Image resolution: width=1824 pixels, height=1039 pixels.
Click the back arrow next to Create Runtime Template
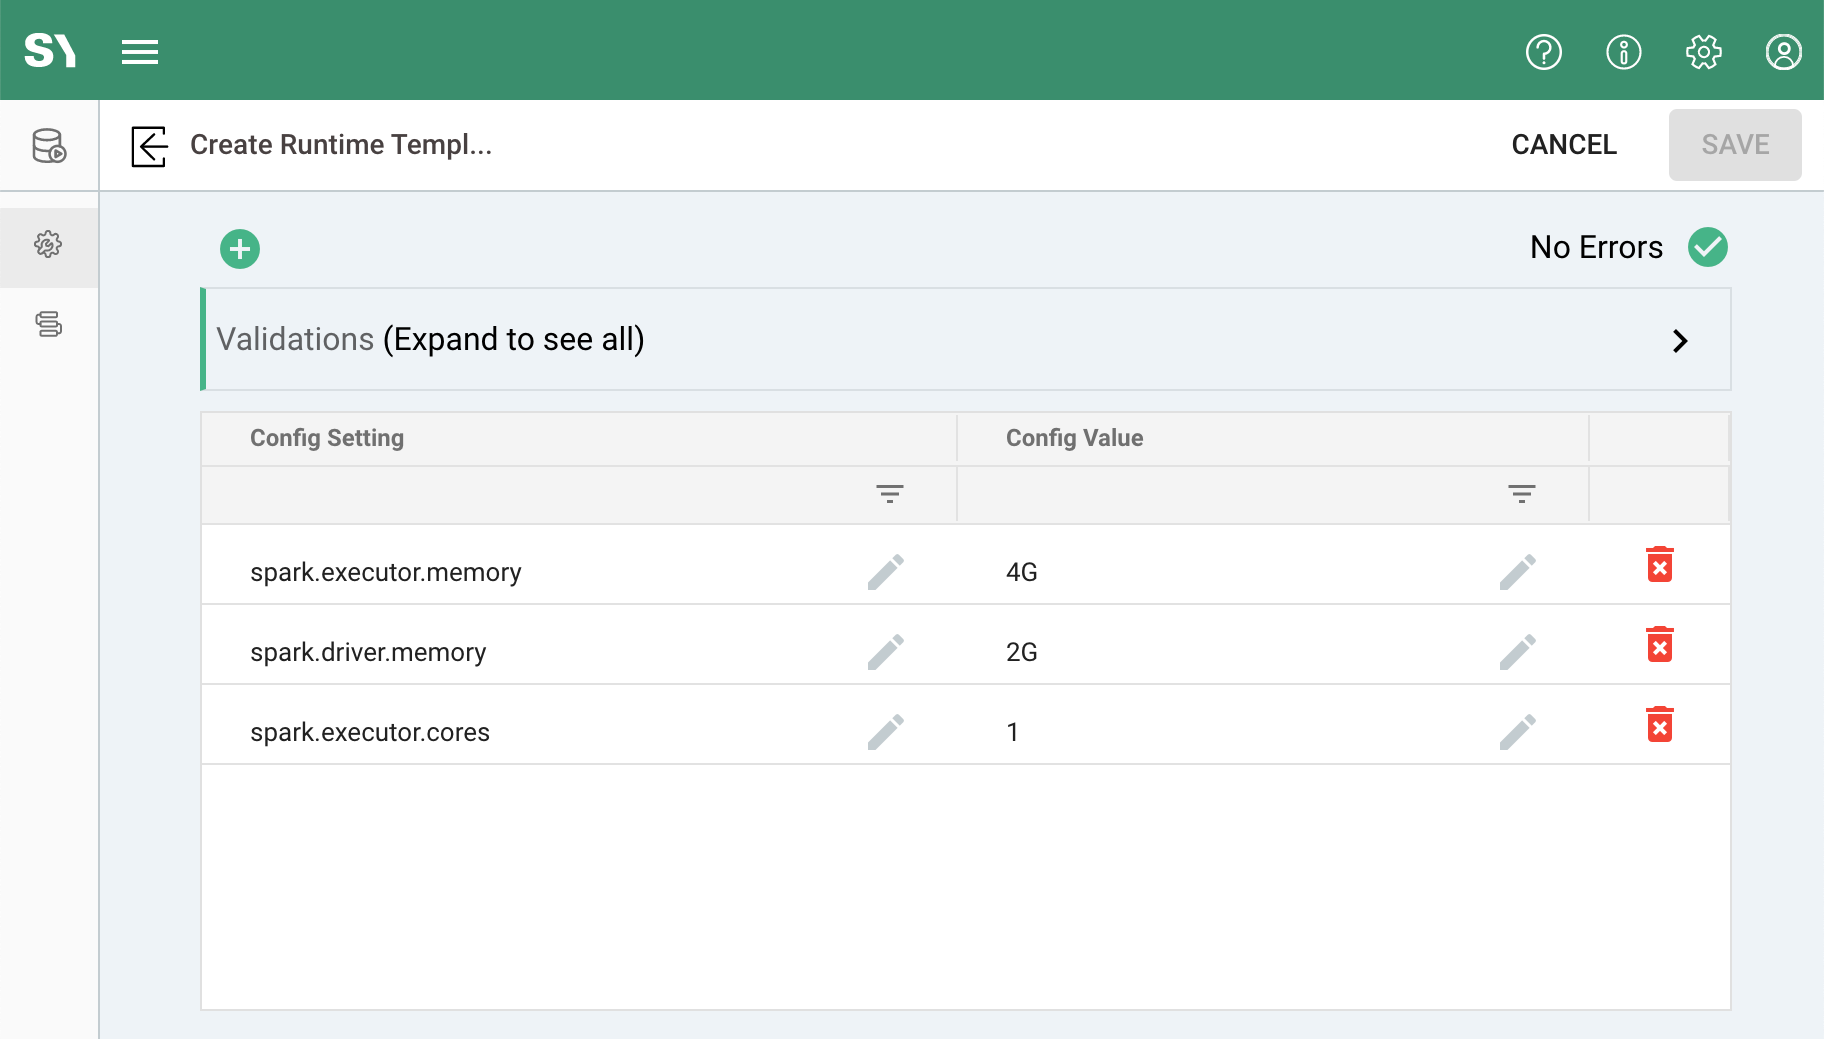click(x=148, y=145)
